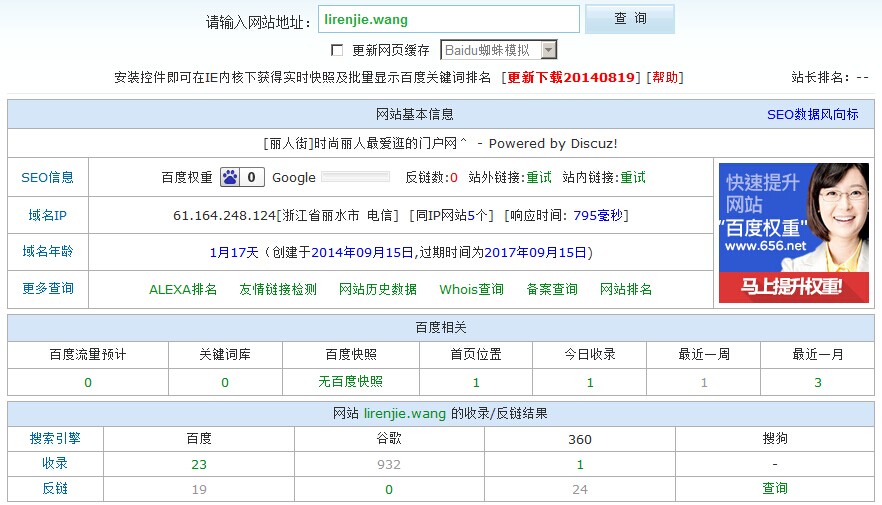Click the 首页位置 value 1
882x505 pixels.
click(476, 382)
